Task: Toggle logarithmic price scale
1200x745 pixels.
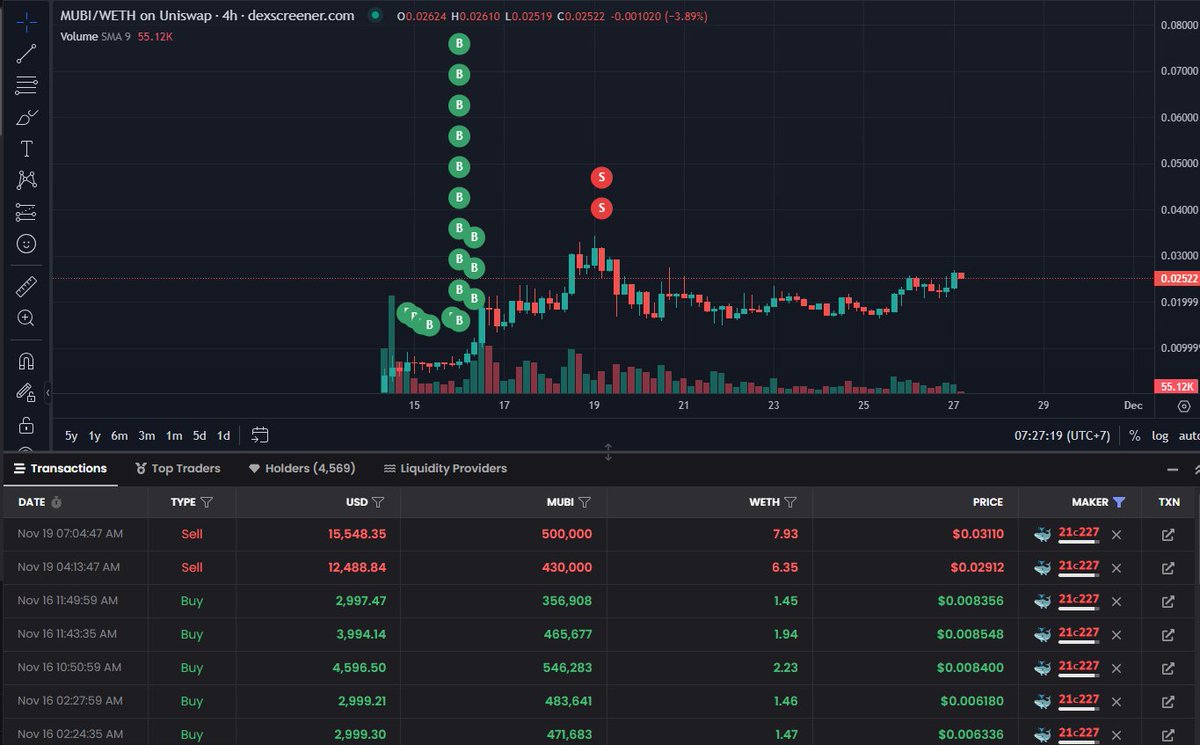Action: point(1160,436)
